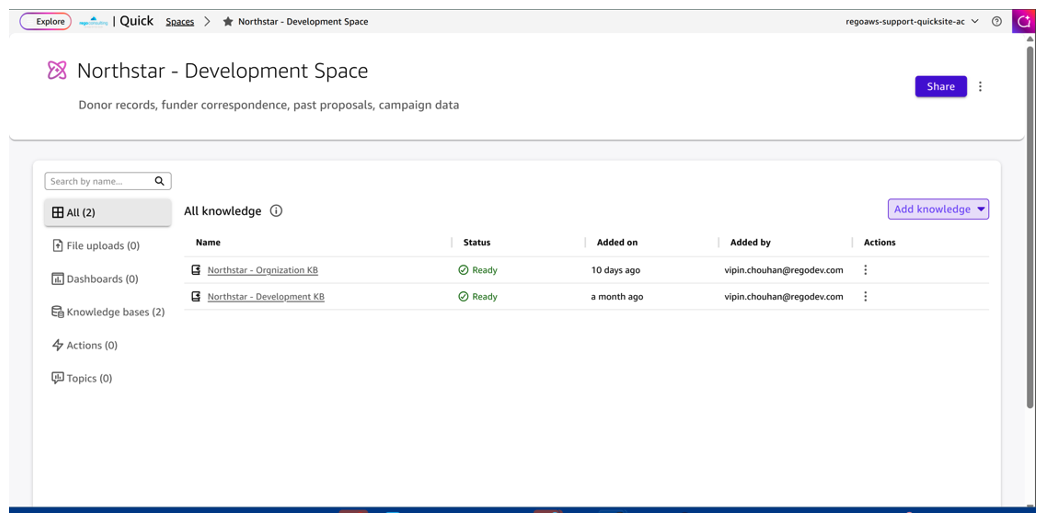The height and width of the screenshot is (518, 1048).
Task: Open actions menu for Northstar - Development KB
Action: 866,296
